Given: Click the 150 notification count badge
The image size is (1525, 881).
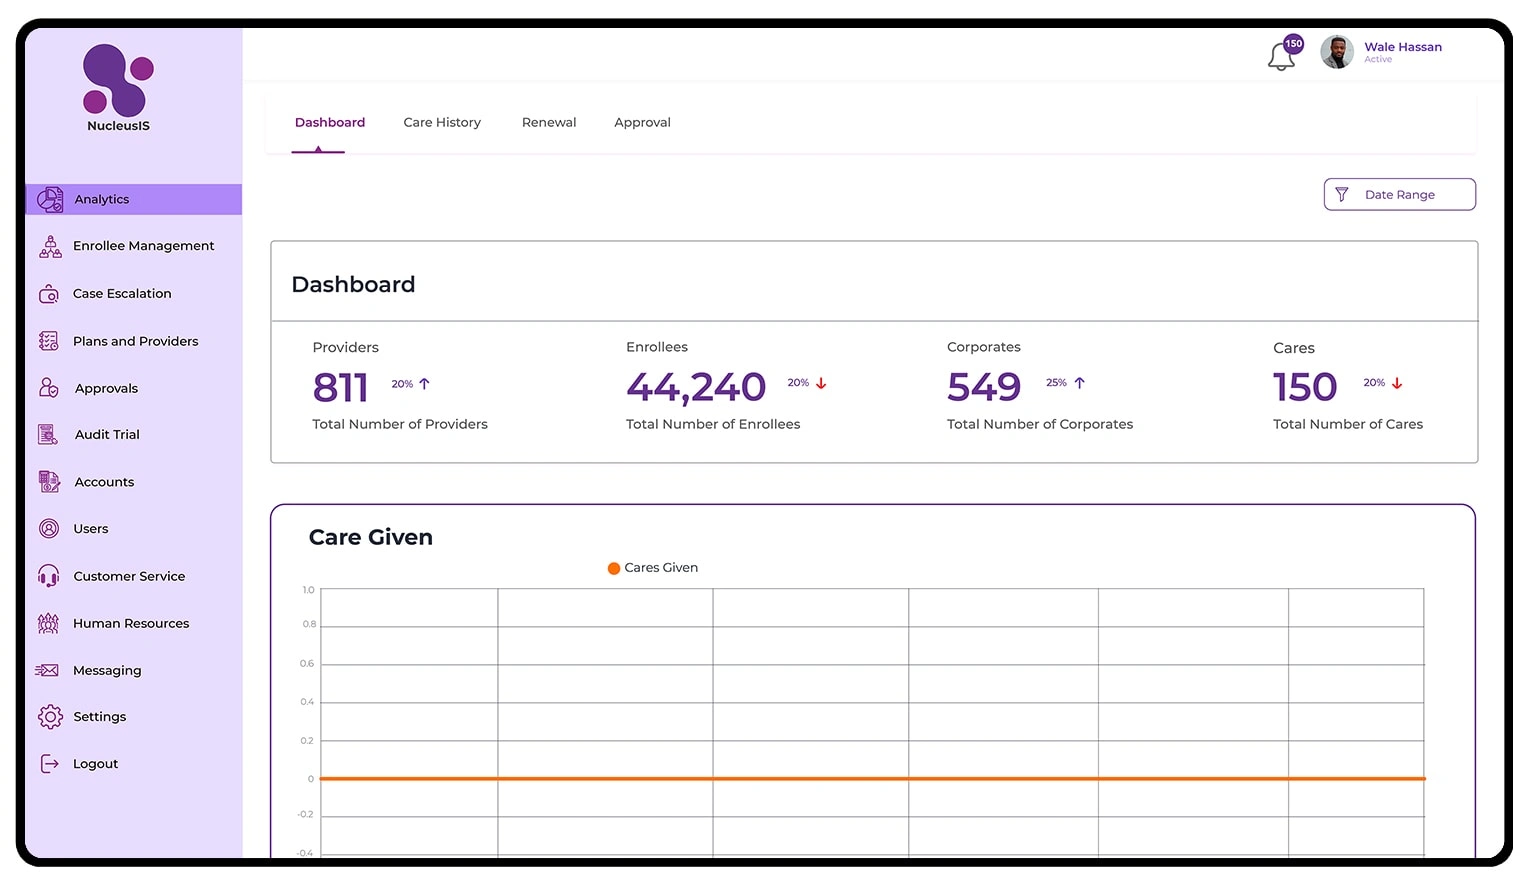Looking at the screenshot, I should [x=1294, y=44].
